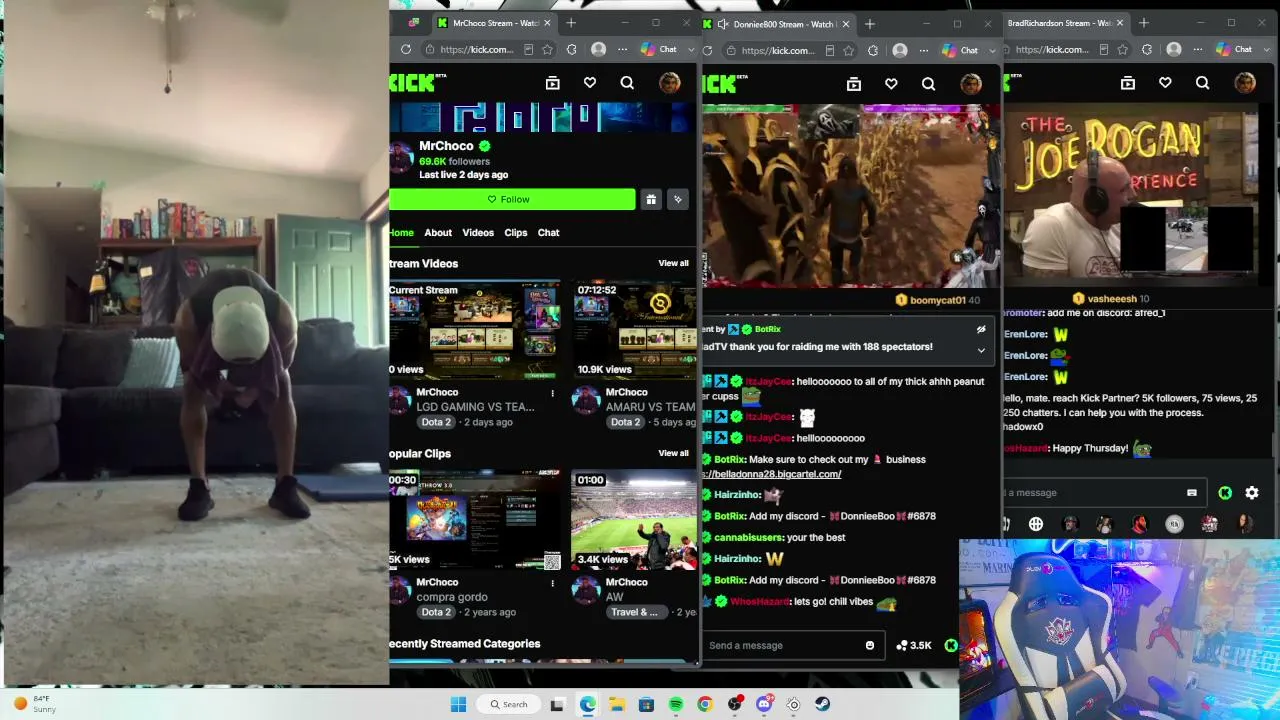This screenshot has width=1280, height=720.
Task: Select top gifter boomycat01 in Donniee800 window
Action: (937, 300)
